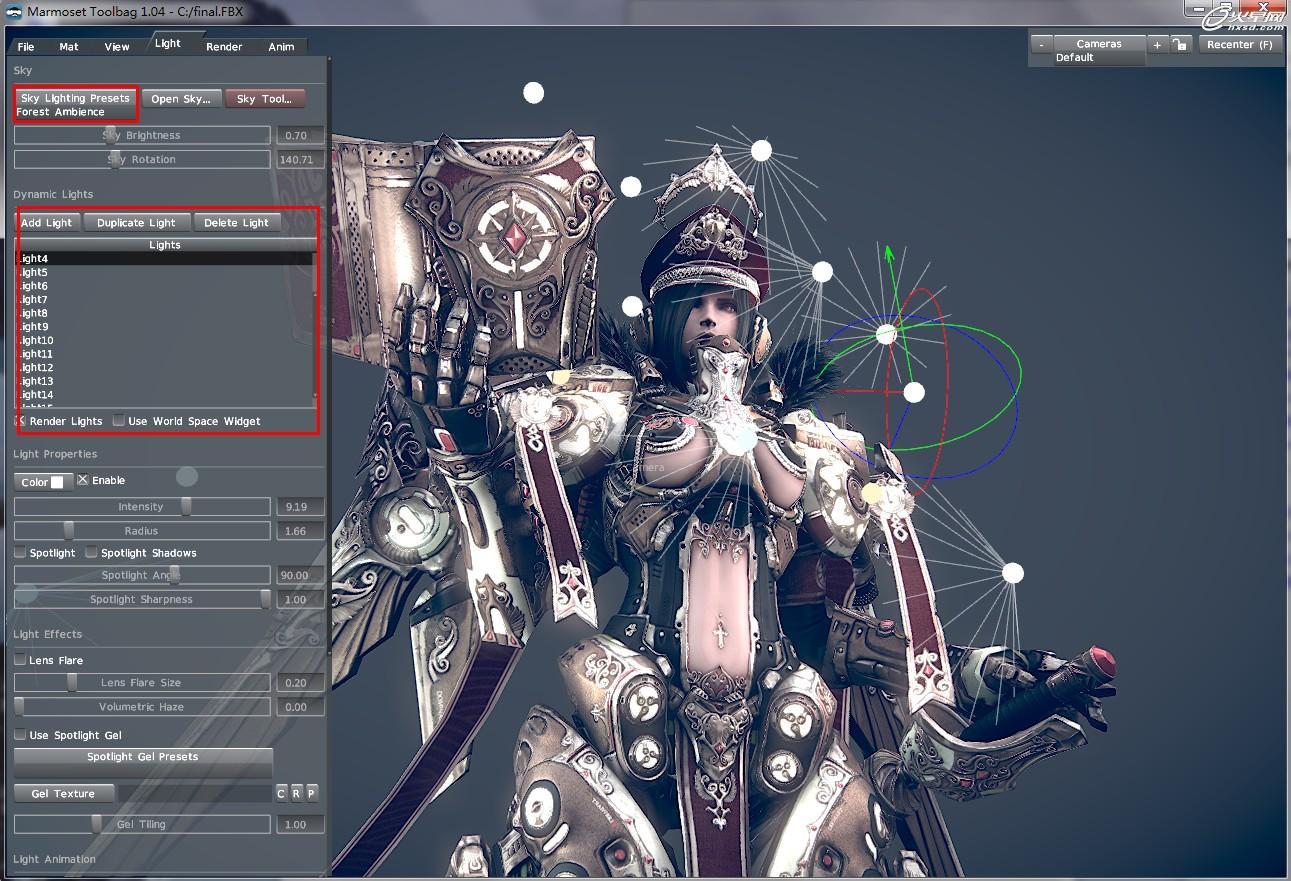The width and height of the screenshot is (1291, 881).
Task: Enable Spotlight Shadows
Action: pos(92,552)
